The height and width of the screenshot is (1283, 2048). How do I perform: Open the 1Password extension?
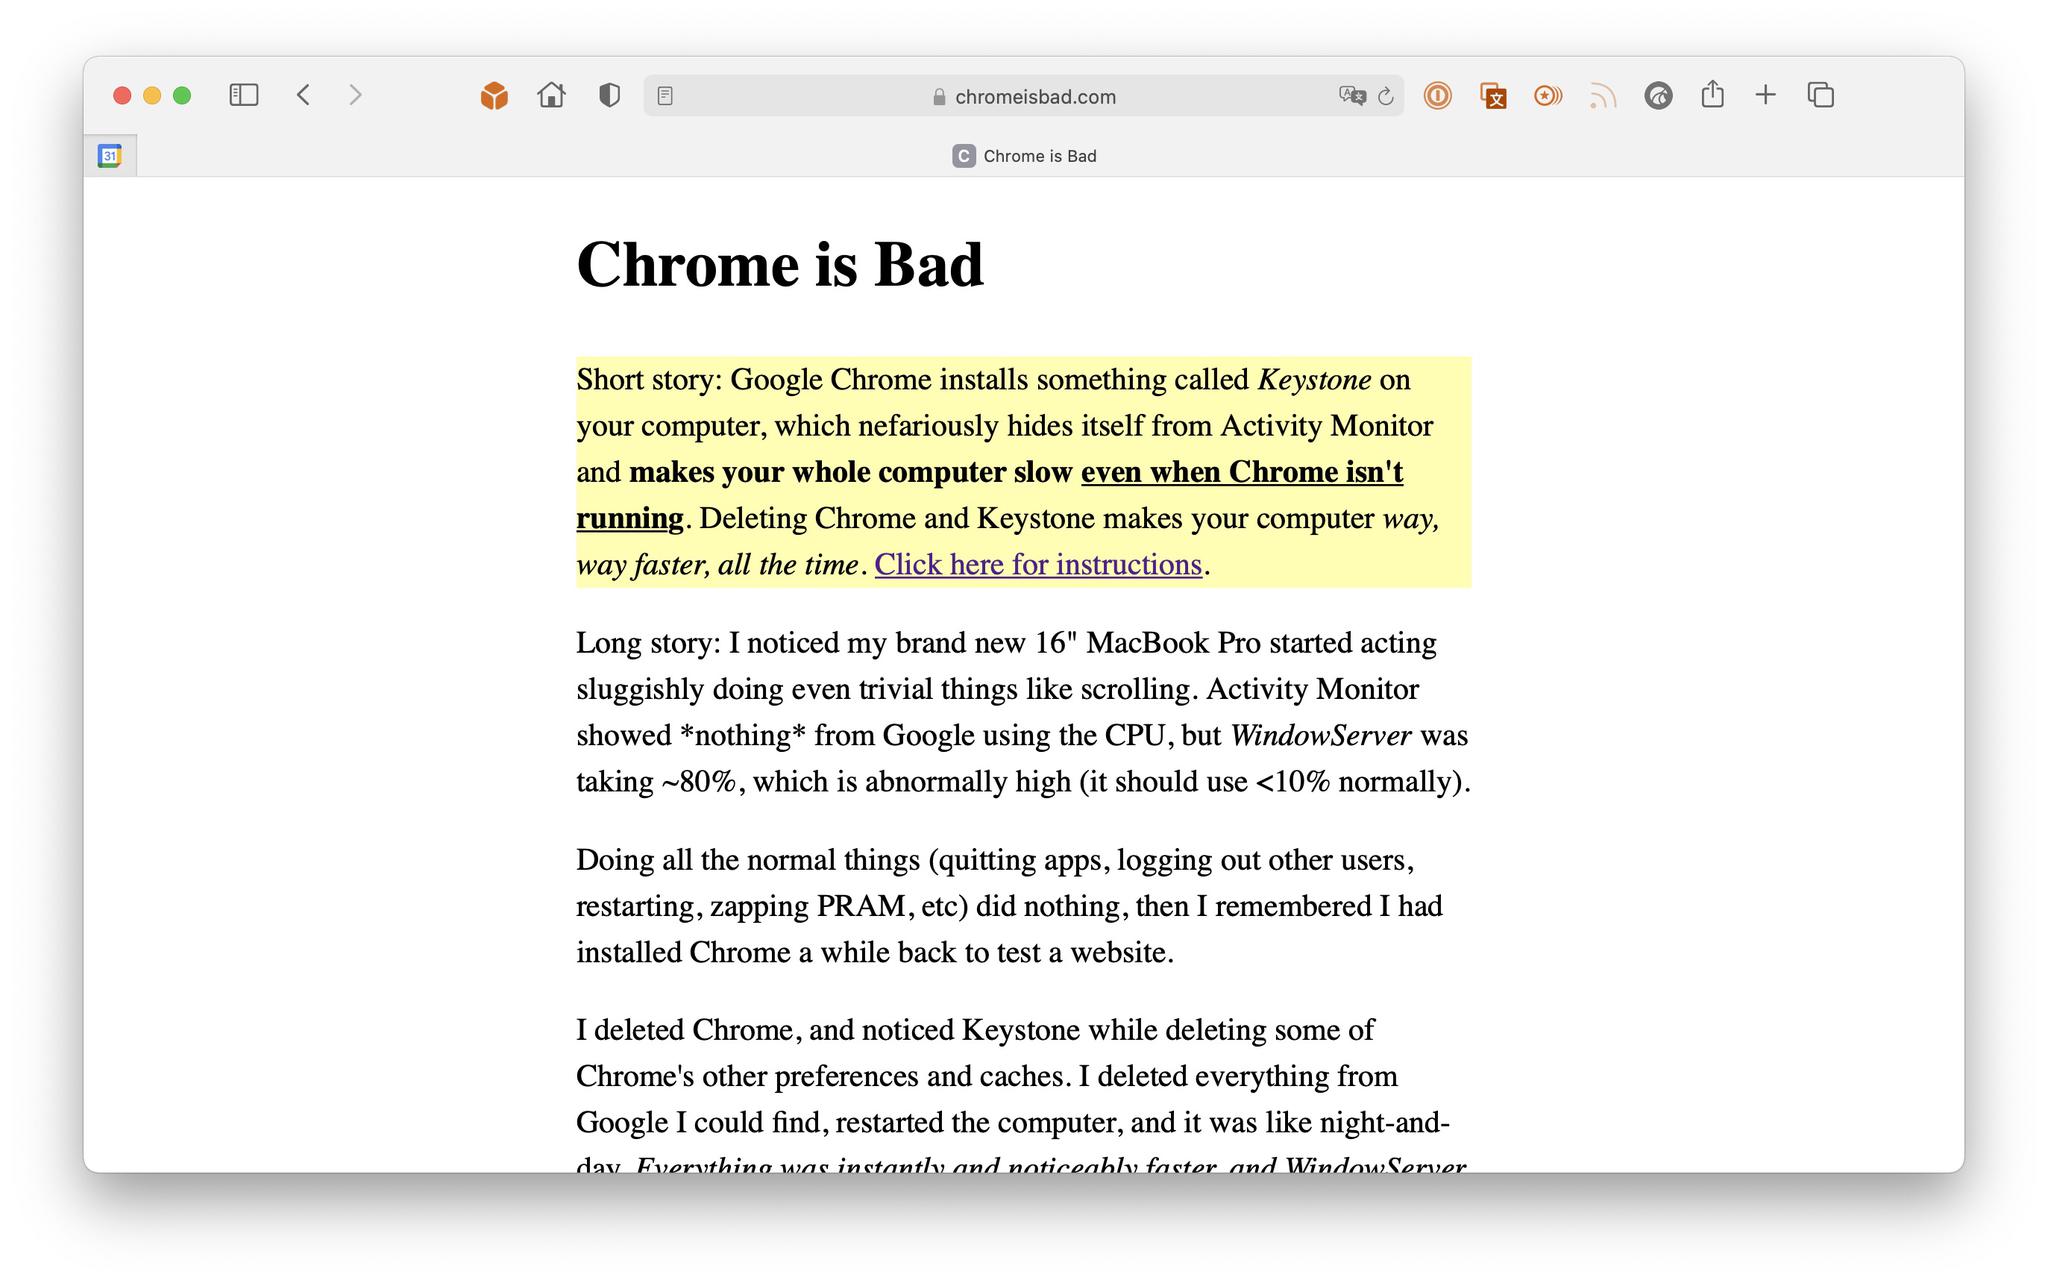(x=1437, y=96)
